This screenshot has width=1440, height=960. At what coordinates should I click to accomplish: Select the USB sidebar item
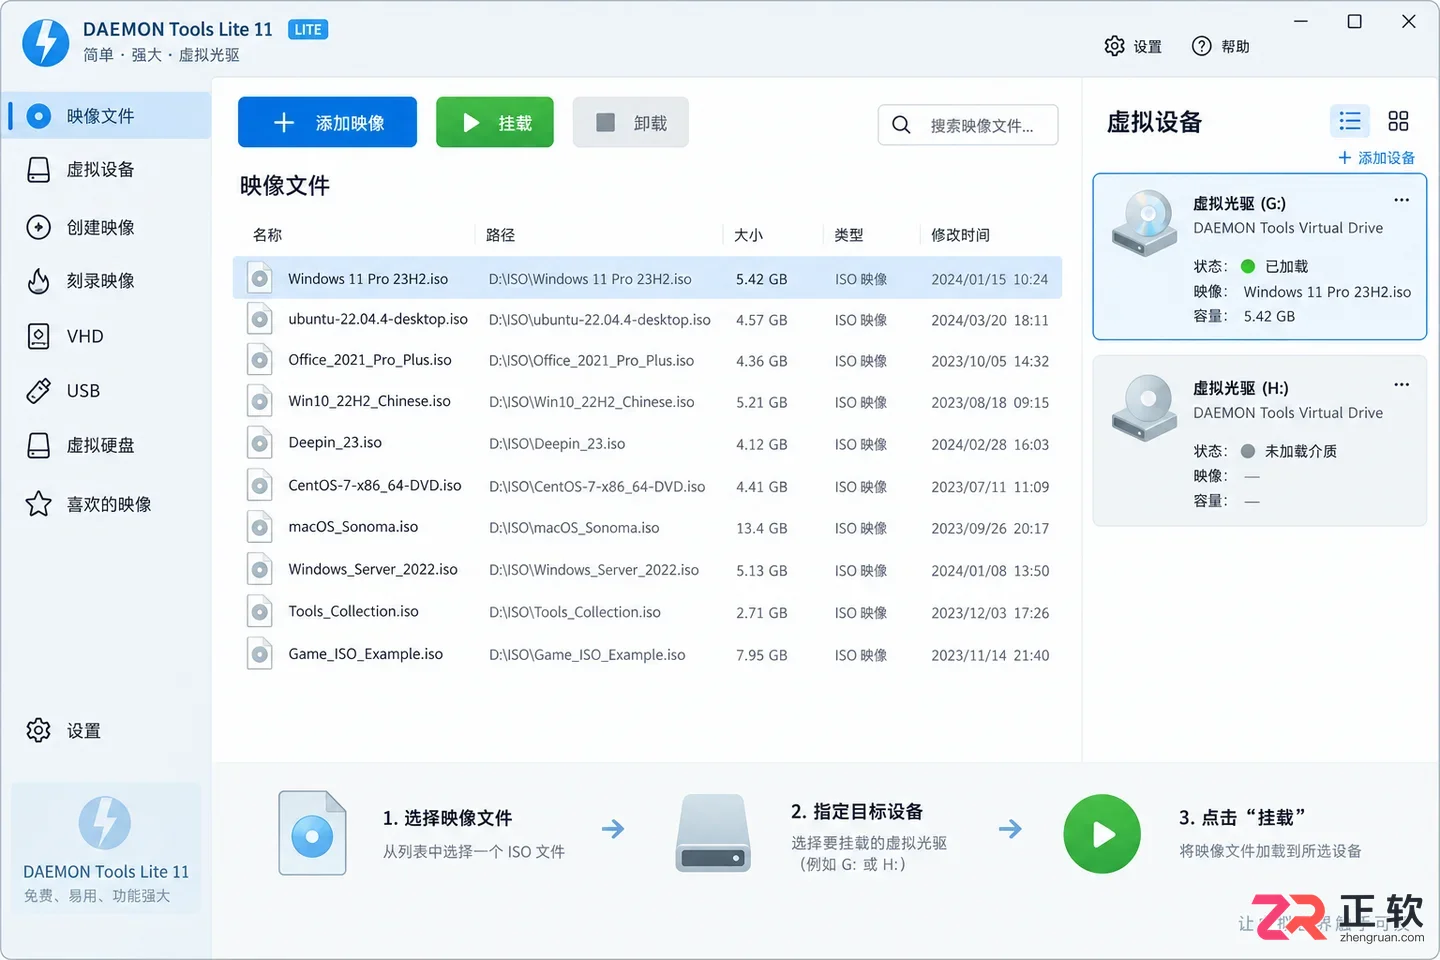tap(107, 391)
